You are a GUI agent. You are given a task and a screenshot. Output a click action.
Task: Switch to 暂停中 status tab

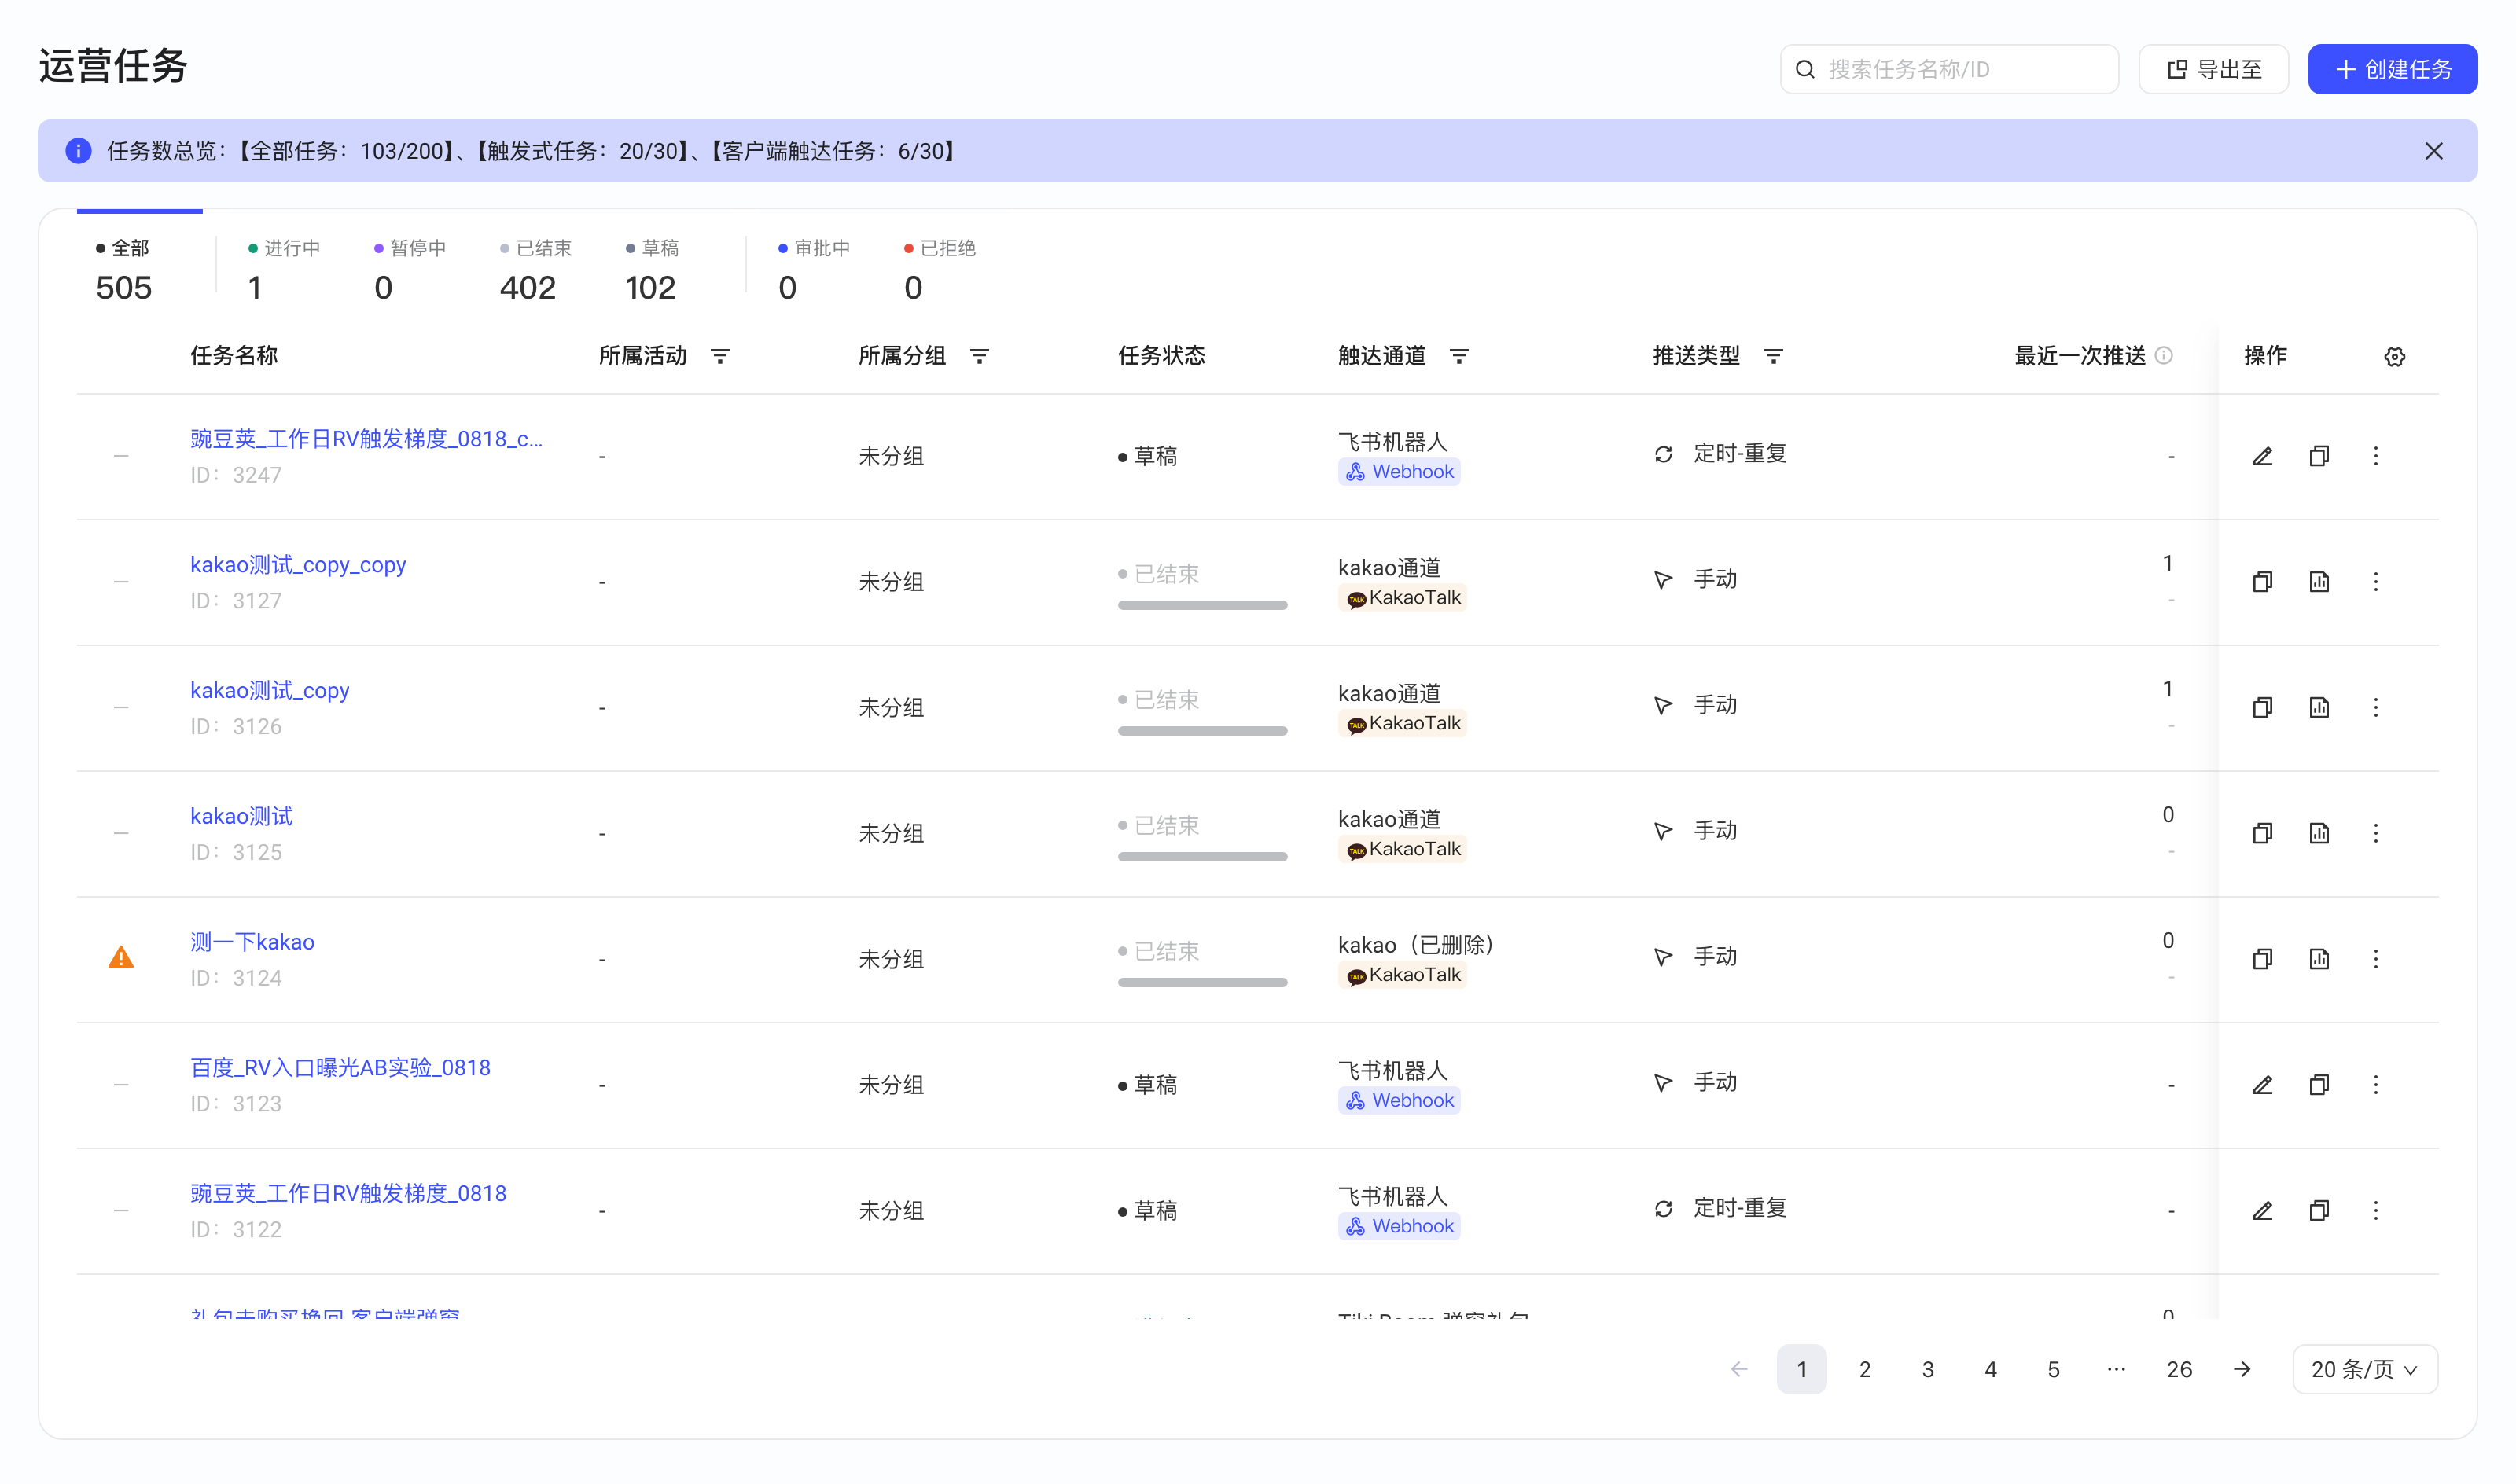[410, 270]
